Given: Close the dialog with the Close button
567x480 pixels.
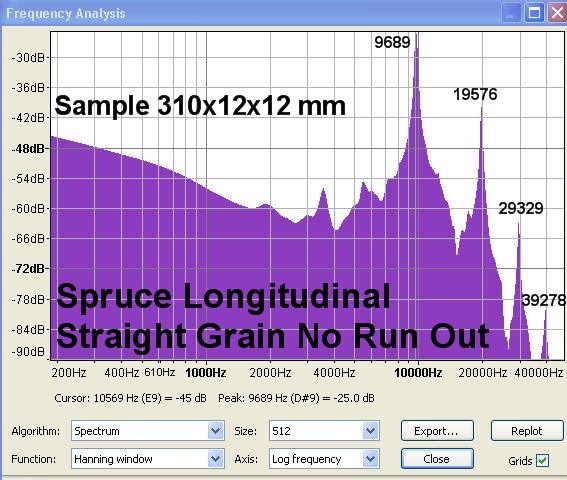Looking at the screenshot, I should point(437,459).
